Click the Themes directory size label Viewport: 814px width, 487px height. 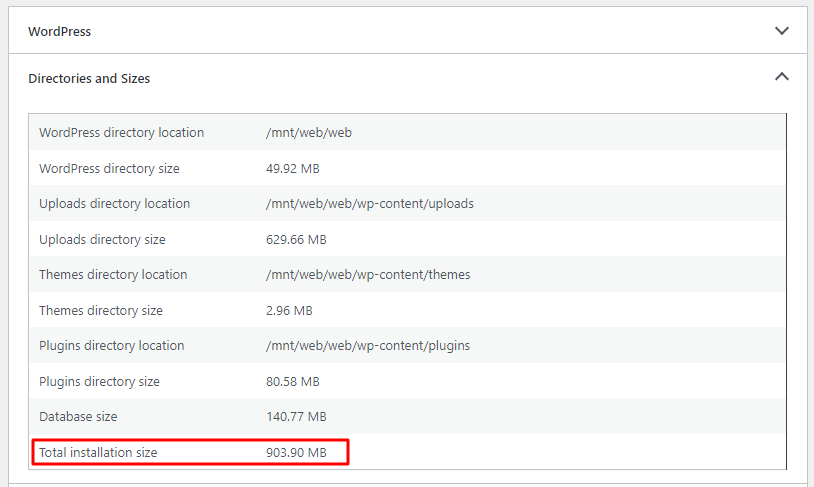[x=101, y=310]
